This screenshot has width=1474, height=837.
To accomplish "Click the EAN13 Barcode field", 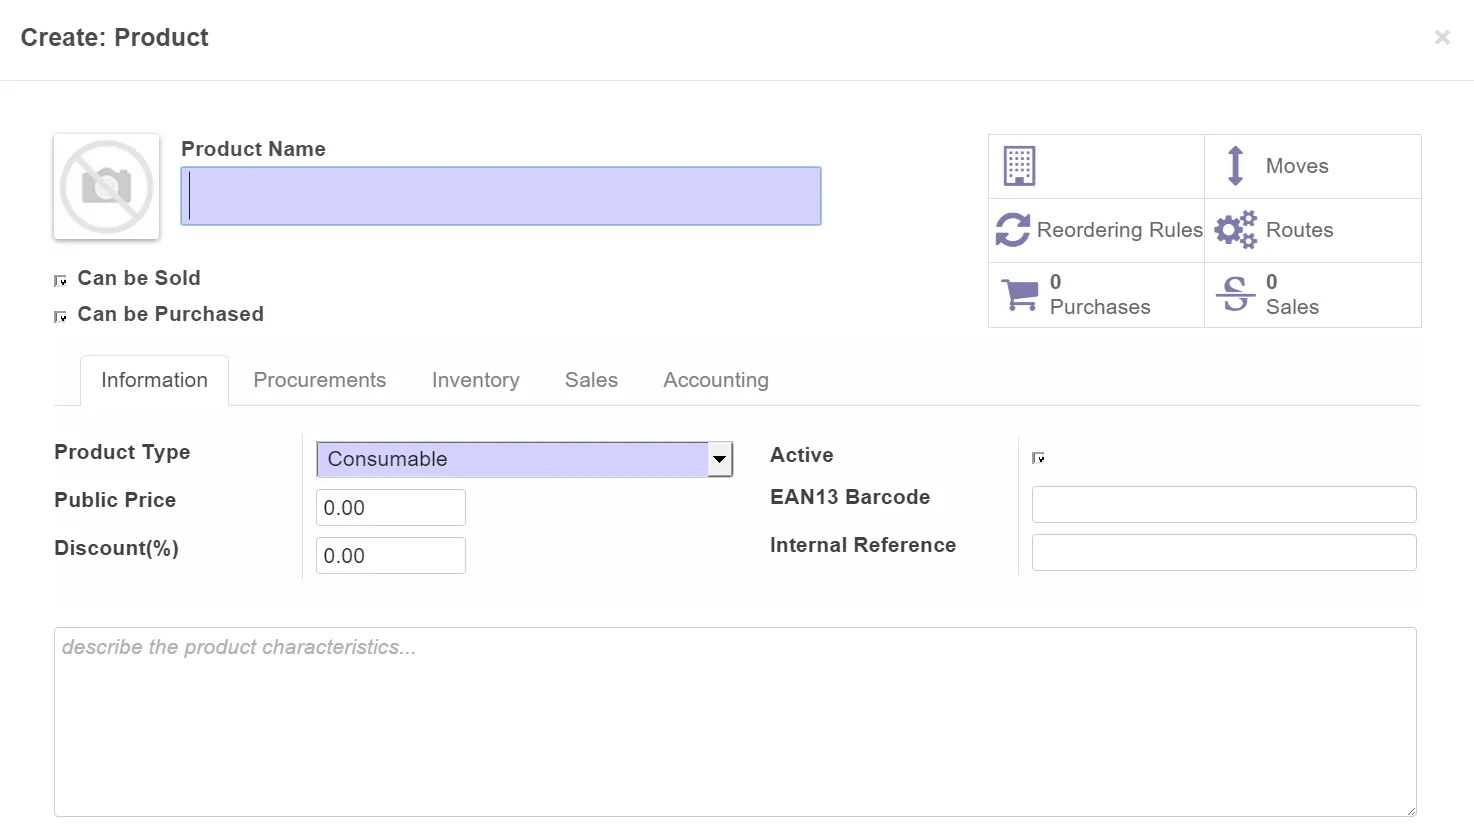I will pyautogui.click(x=1223, y=505).
